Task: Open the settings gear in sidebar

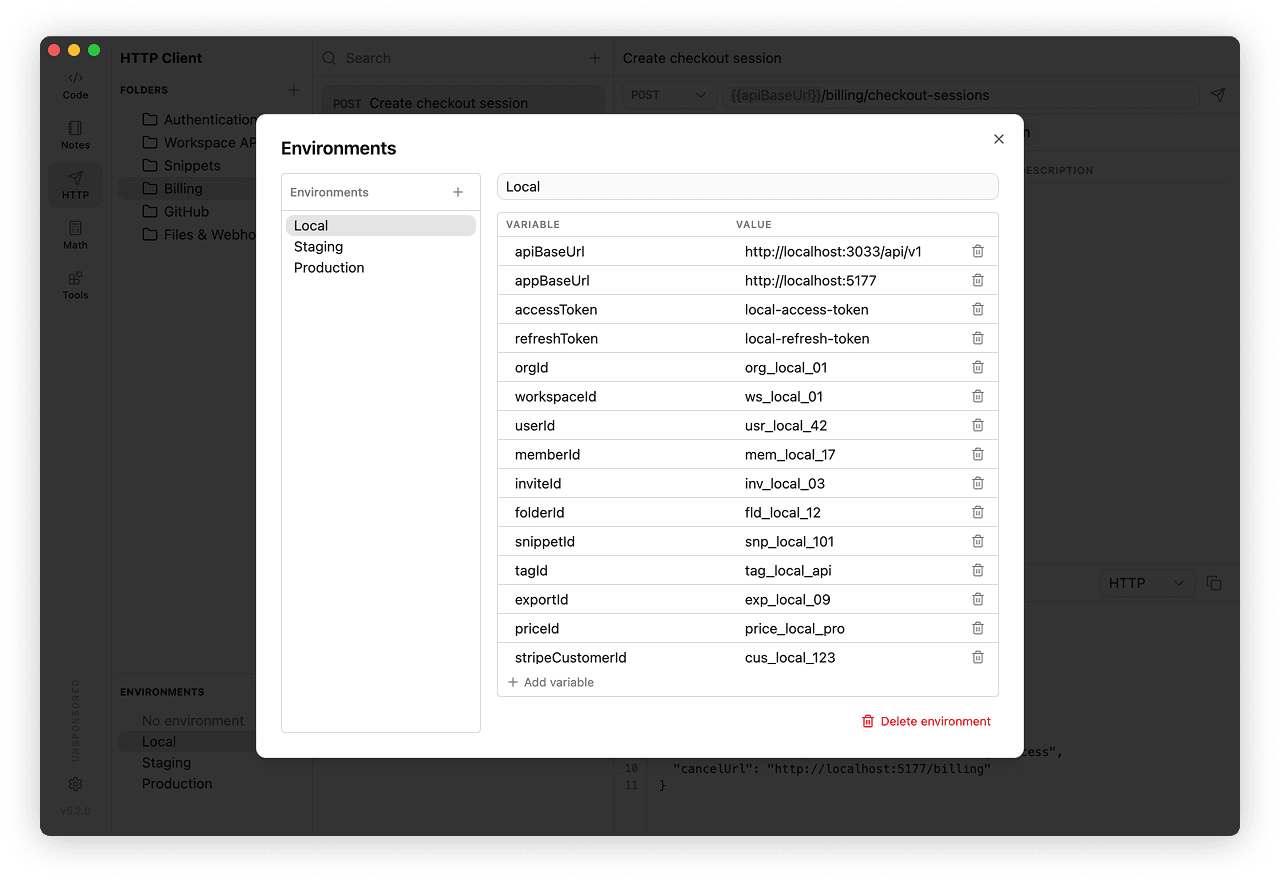Action: point(75,784)
